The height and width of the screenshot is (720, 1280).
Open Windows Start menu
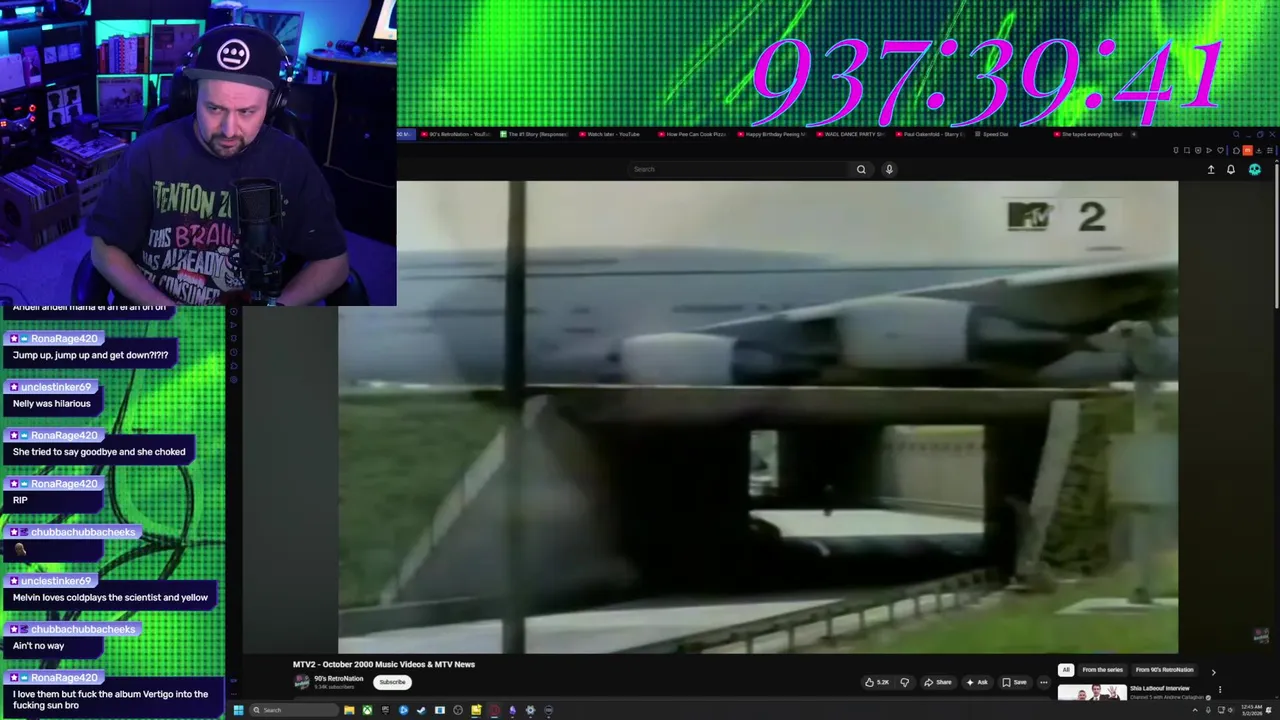tap(238, 710)
